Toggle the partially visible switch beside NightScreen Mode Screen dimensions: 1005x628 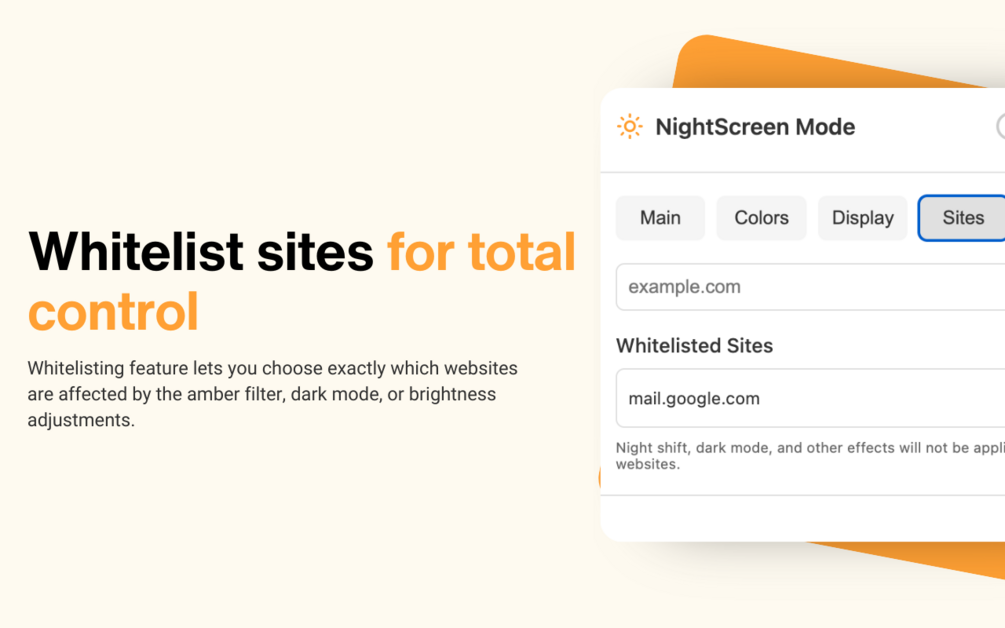pos(1001,126)
